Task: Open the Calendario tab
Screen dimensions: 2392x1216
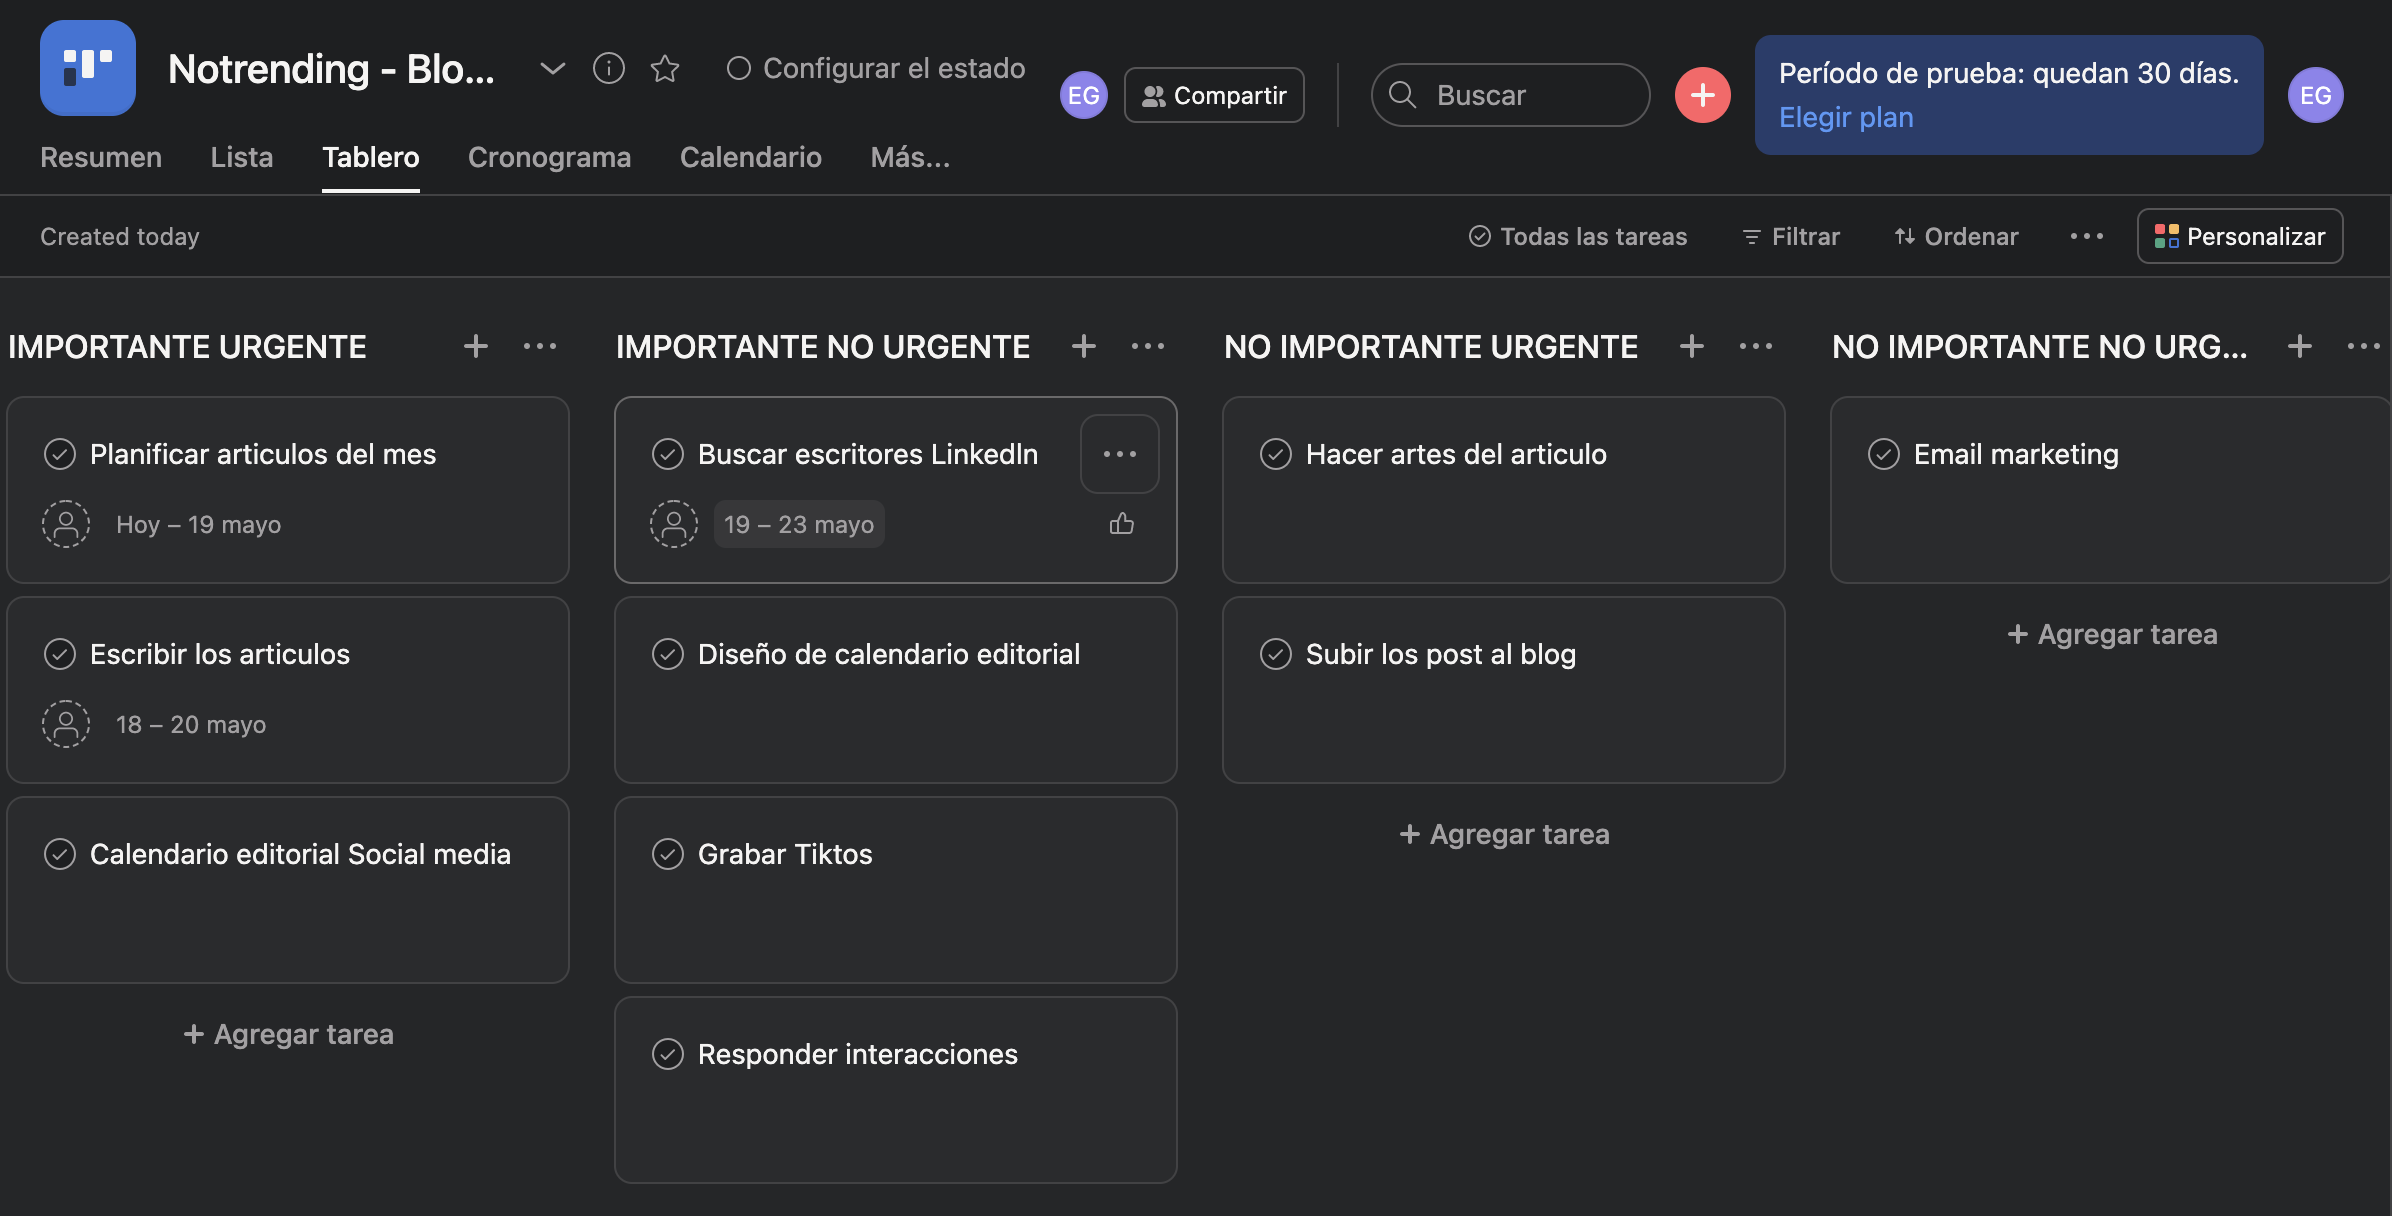Action: pyautogui.click(x=750, y=157)
